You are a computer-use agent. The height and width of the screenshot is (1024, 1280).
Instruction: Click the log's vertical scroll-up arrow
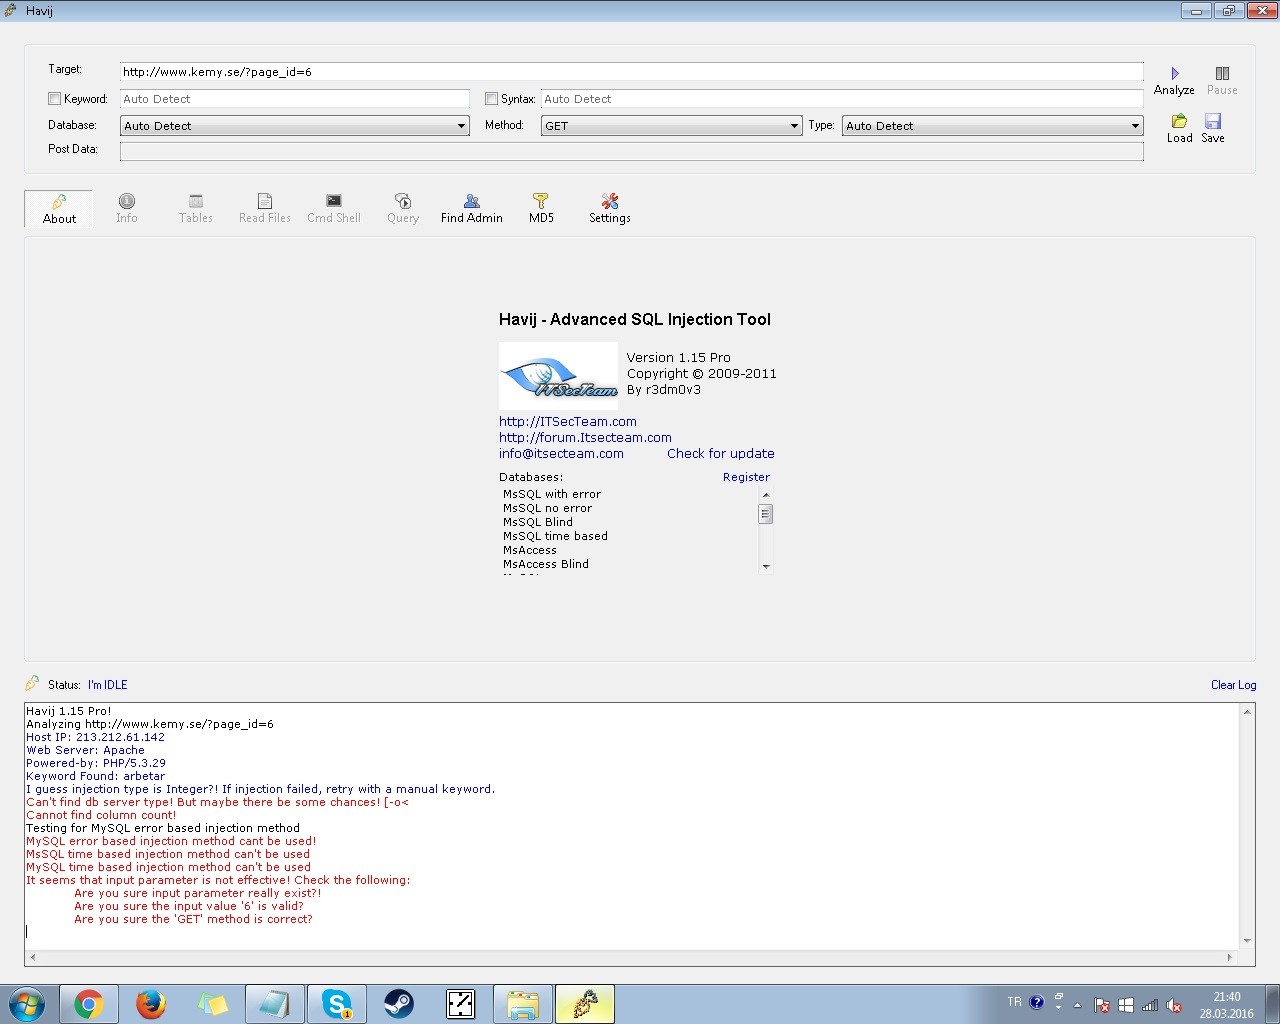pos(1247,711)
